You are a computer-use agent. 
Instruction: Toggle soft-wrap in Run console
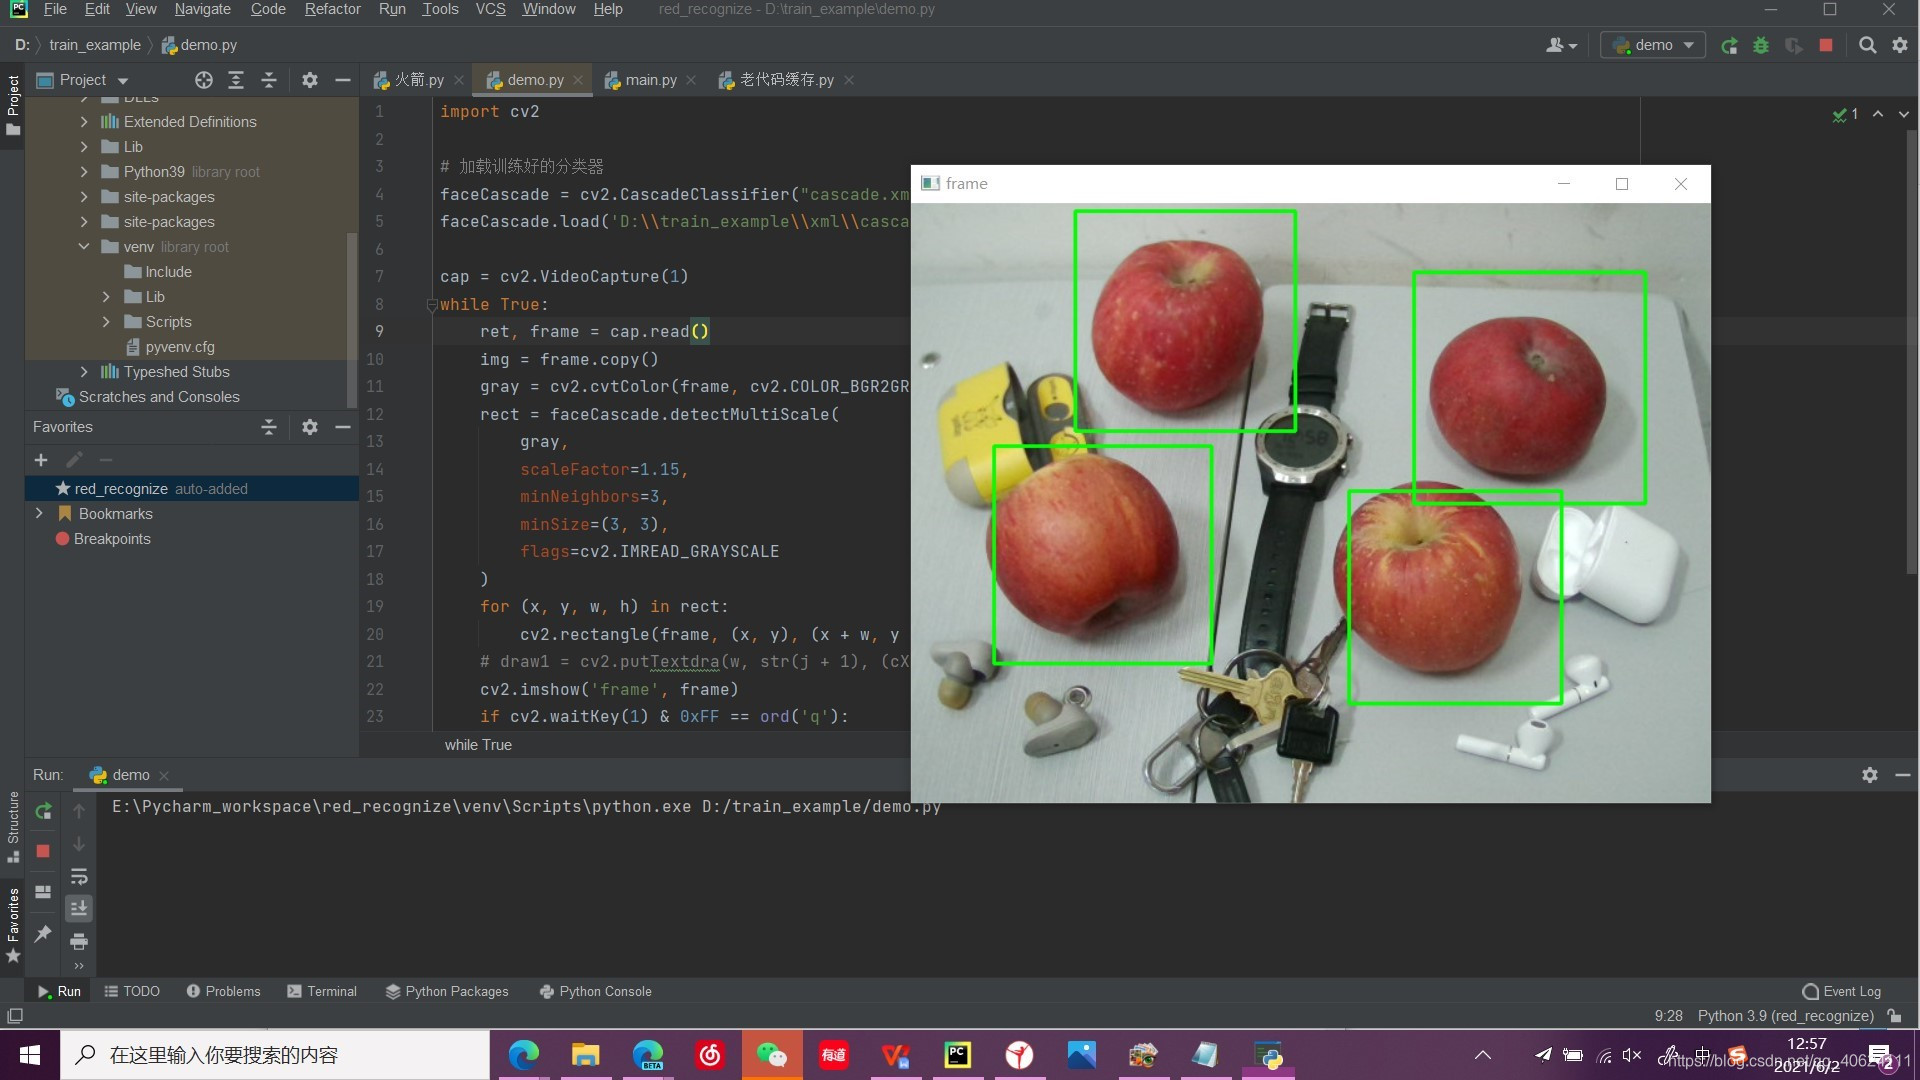tap(79, 877)
